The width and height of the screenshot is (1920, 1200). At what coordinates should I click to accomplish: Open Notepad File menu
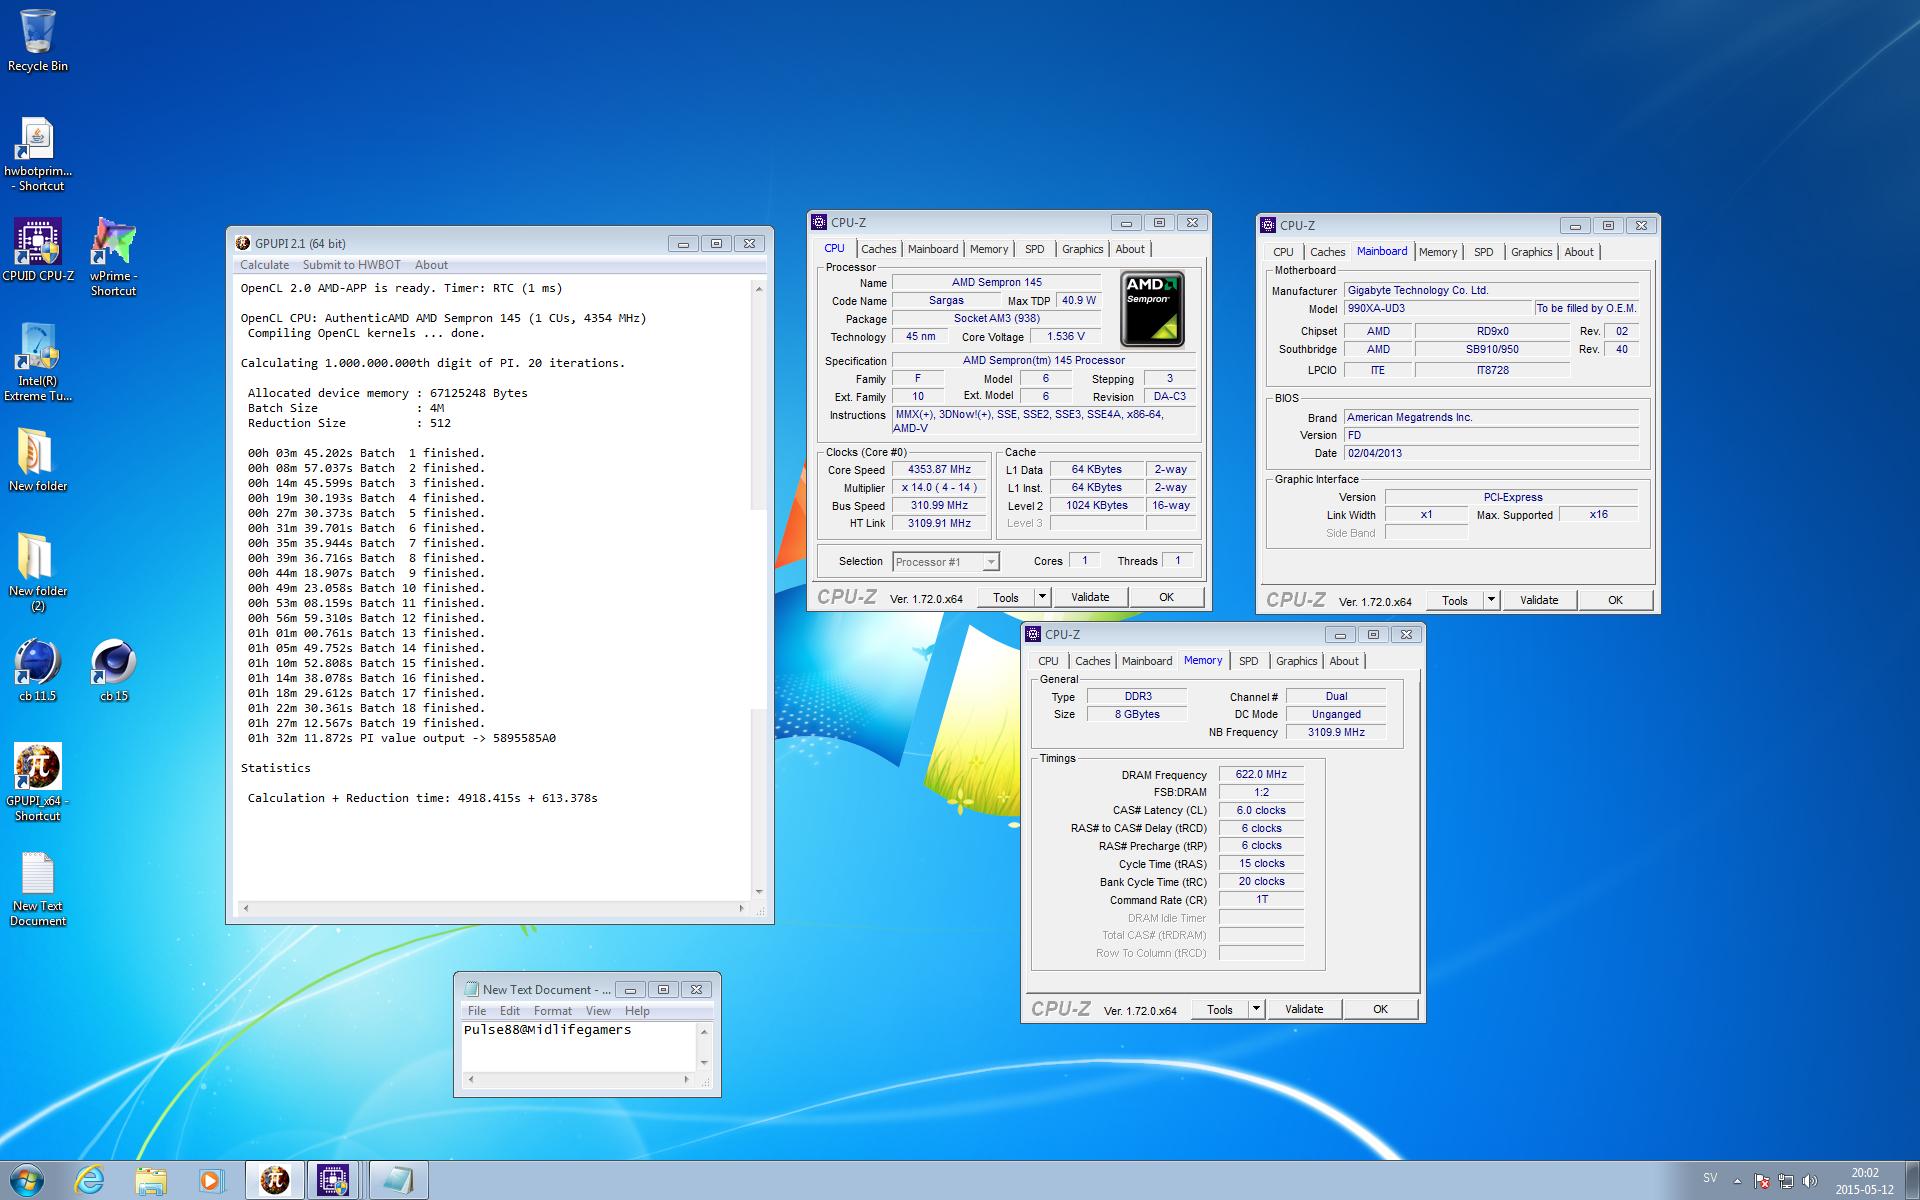pos(477,1011)
